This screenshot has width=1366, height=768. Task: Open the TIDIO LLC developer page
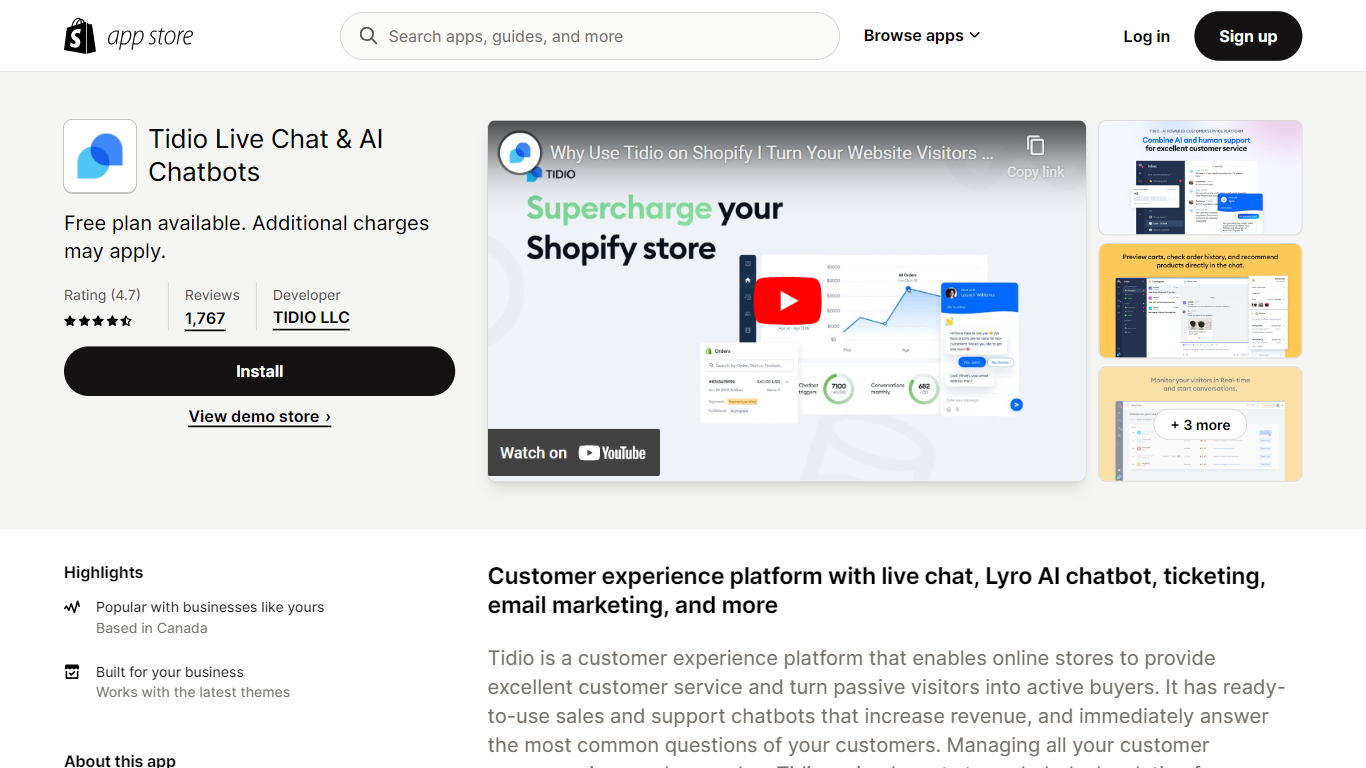tap(311, 318)
